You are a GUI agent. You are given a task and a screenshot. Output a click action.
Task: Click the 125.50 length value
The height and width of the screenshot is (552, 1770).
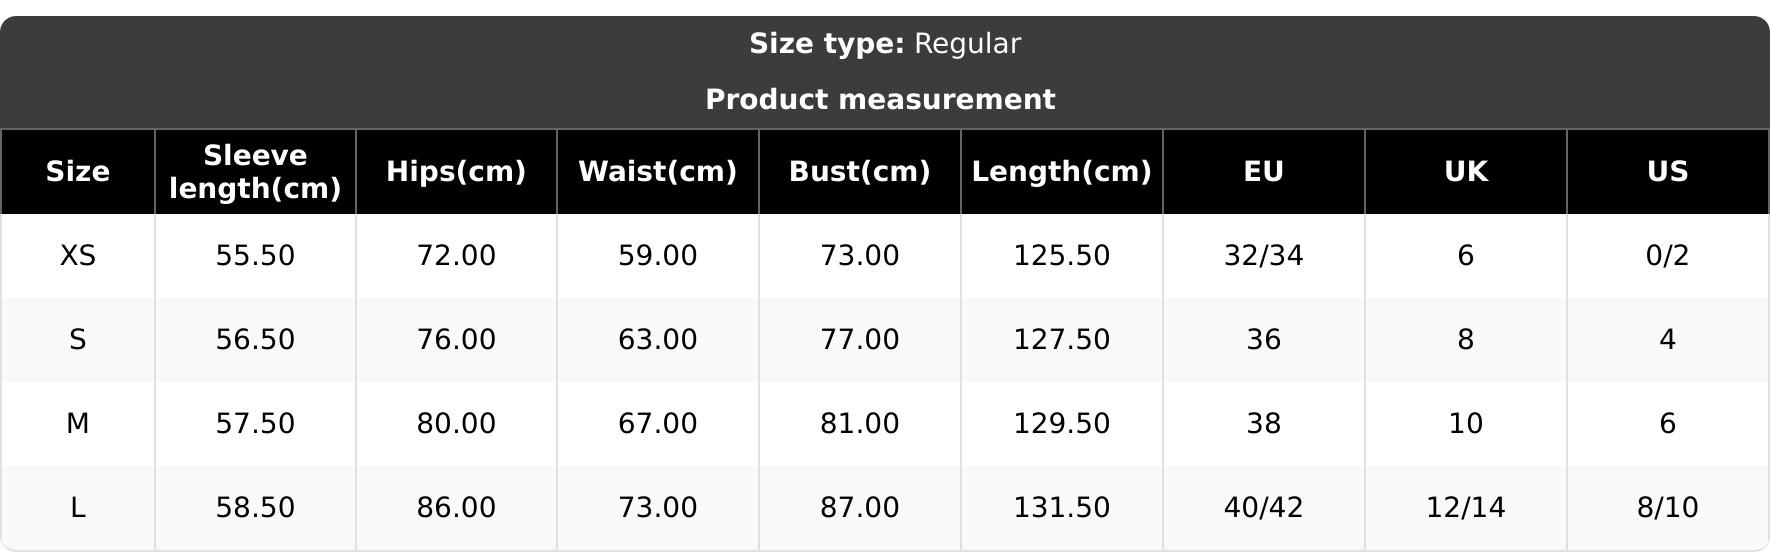[x=1062, y=256]
